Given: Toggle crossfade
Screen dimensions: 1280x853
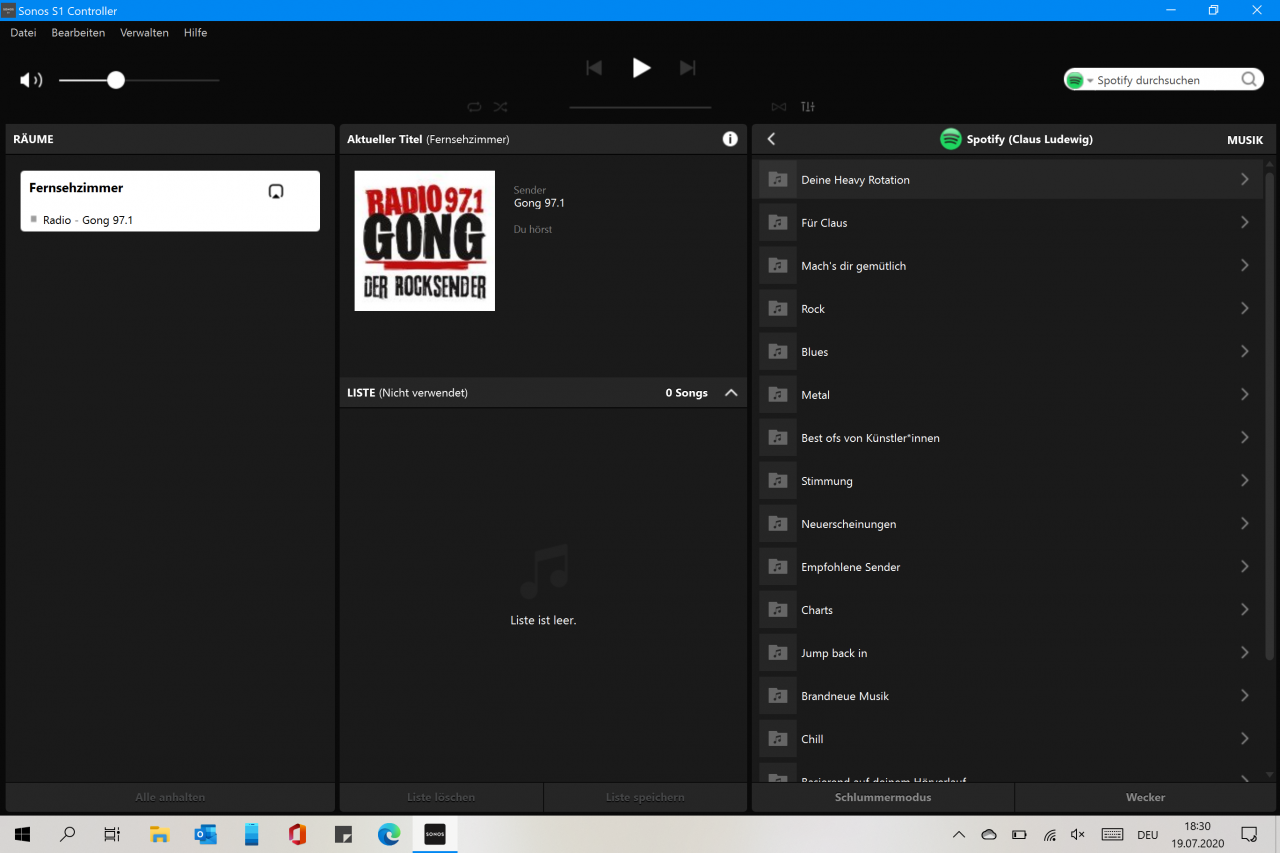Looking at the screenshot, I should point(779,107).
